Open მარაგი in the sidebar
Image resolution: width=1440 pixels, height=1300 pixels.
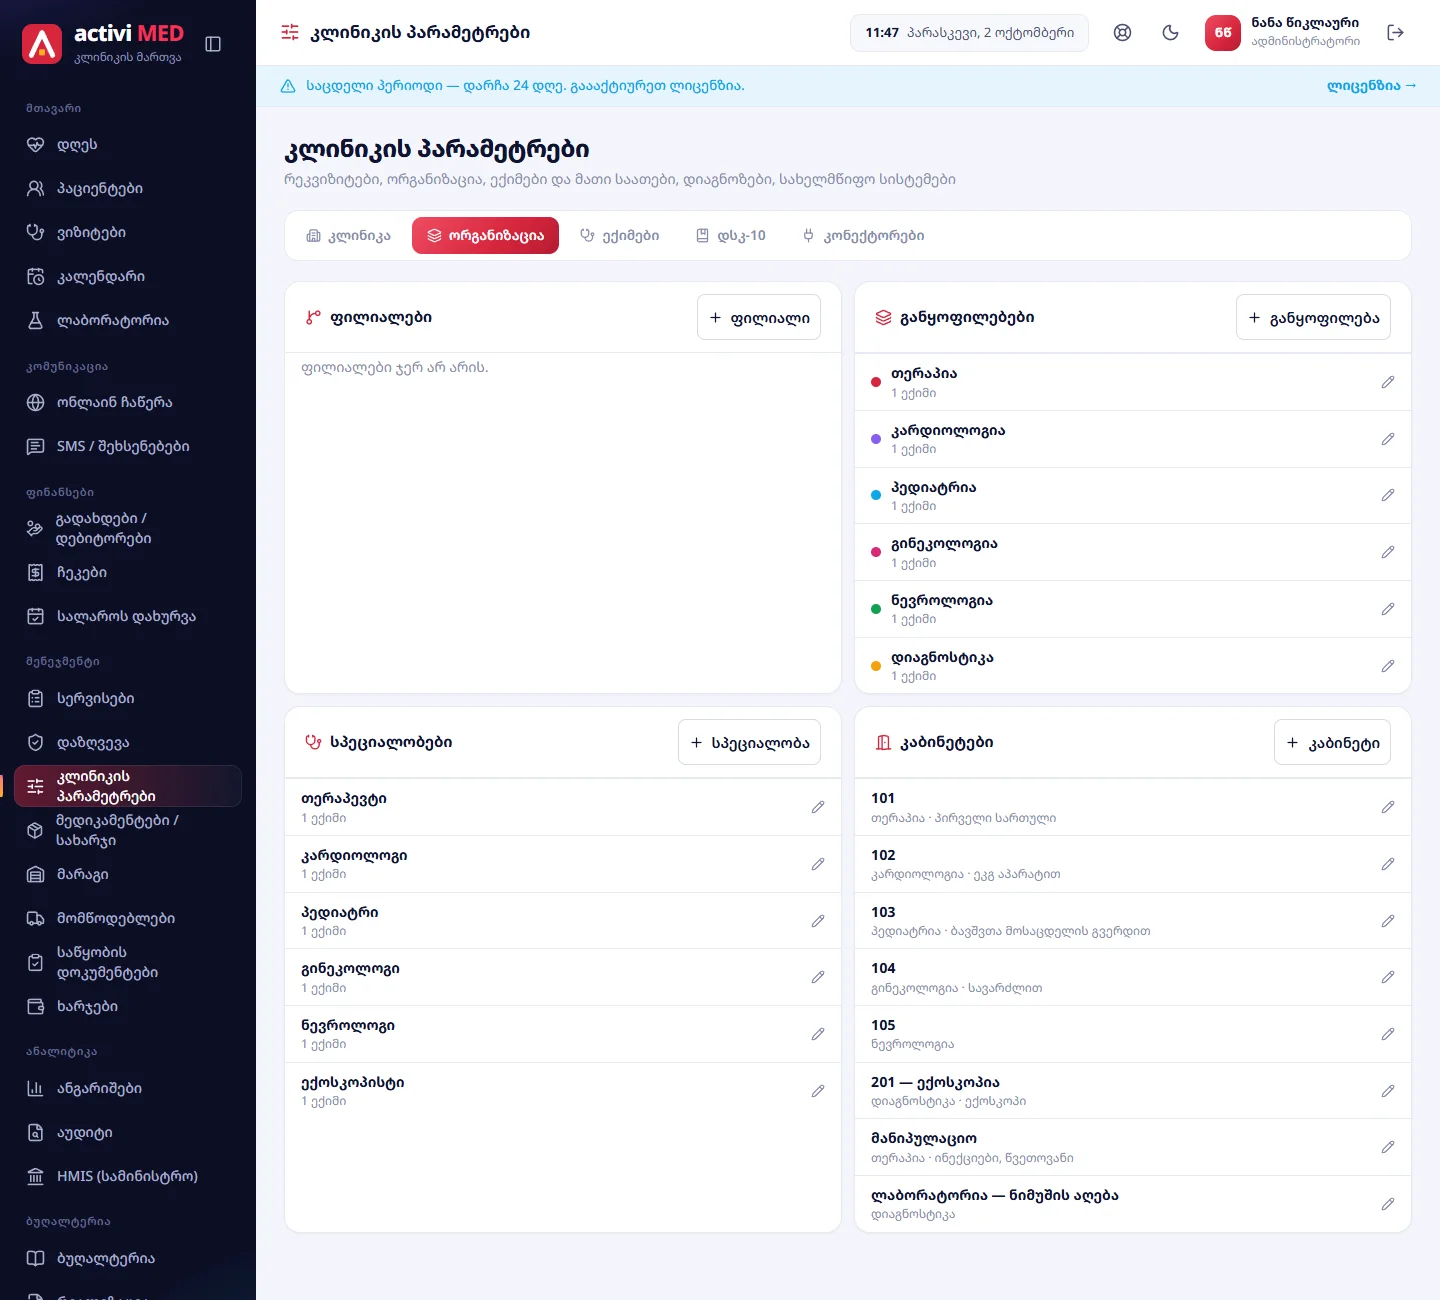point(128,874)
